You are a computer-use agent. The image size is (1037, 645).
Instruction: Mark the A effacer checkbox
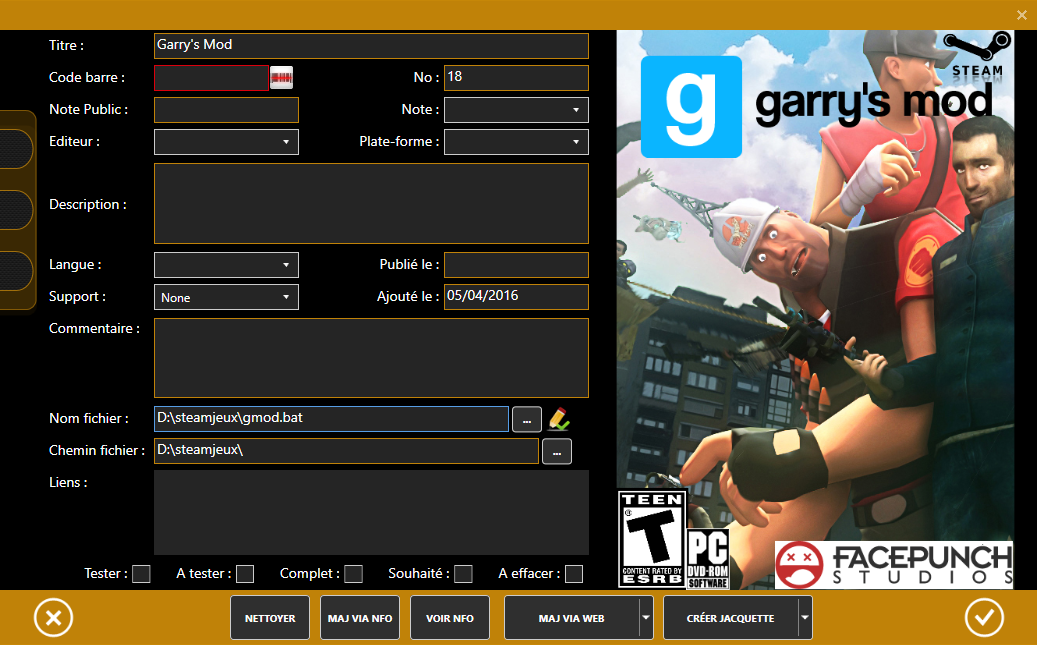(574, 574)
